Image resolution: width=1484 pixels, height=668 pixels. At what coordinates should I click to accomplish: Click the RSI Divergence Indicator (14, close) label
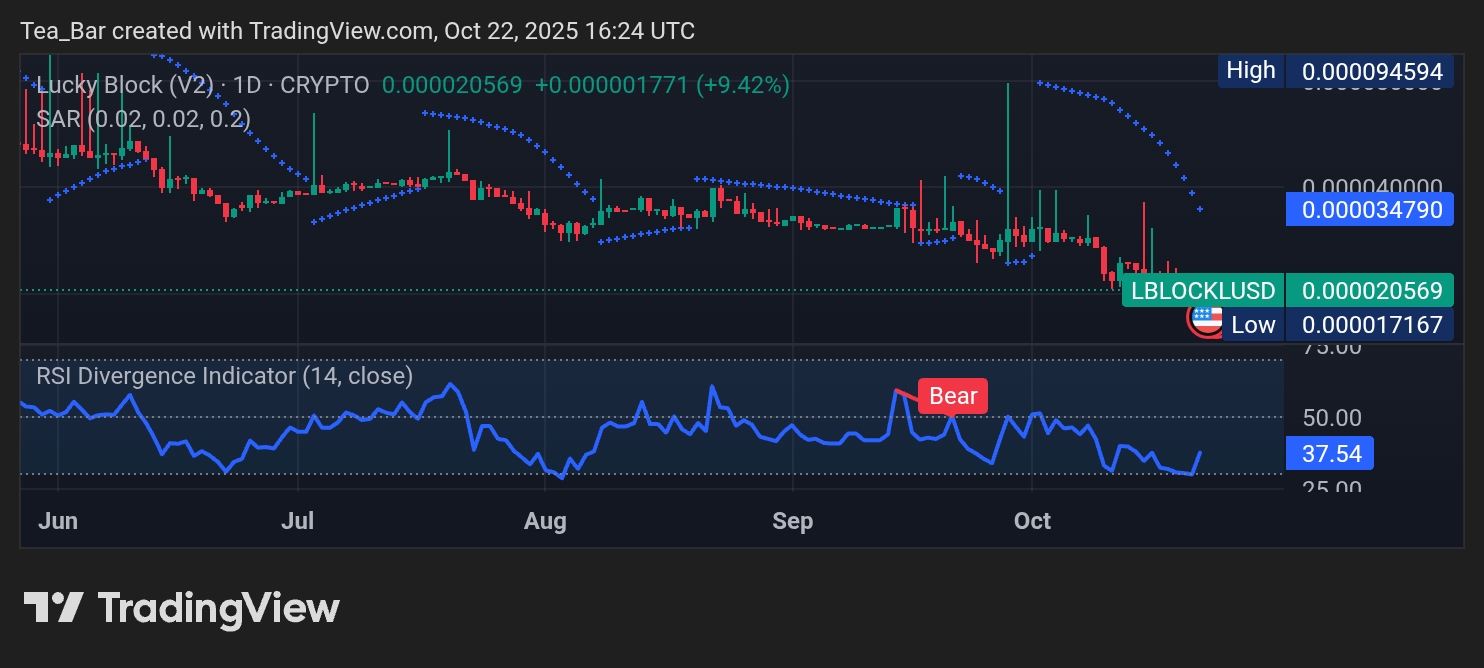225,376
